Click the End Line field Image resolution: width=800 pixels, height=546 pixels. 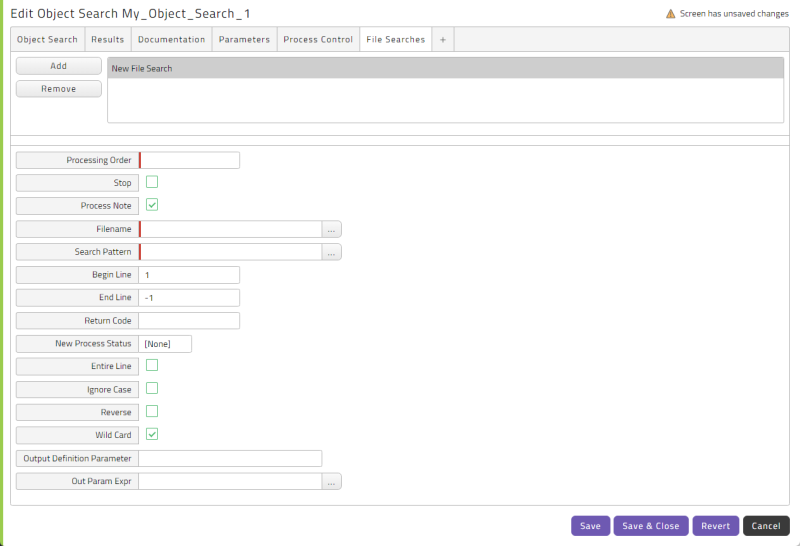(x=189, y=298)
